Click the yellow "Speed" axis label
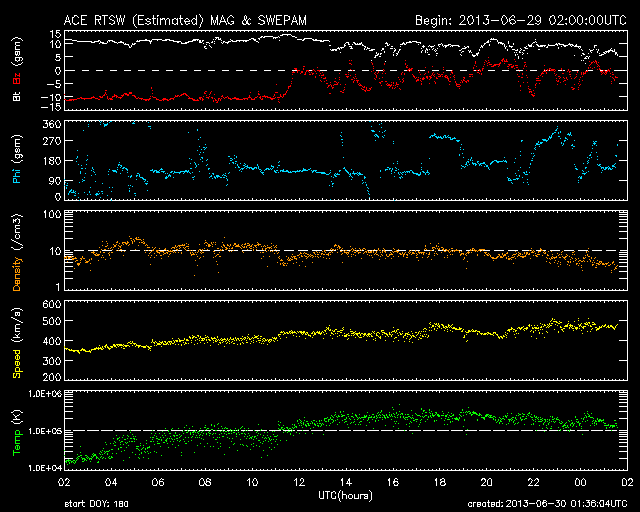Viewport: 640px width, 512px height. 17,363
